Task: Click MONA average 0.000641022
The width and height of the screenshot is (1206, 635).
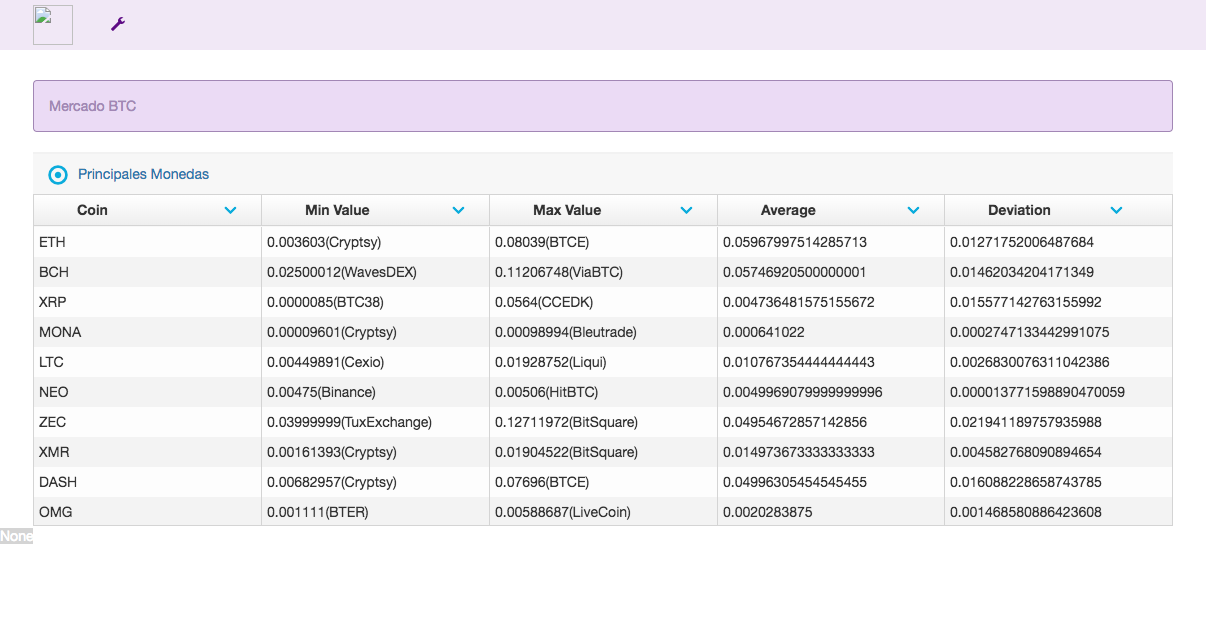Action: point(764,332)
